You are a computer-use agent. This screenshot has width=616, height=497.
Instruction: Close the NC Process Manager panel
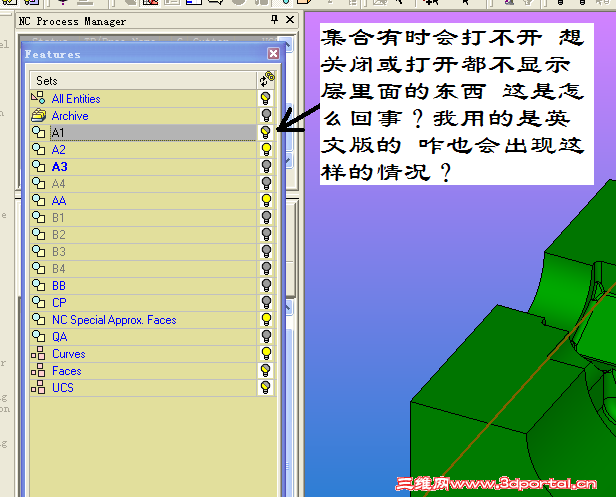click(290, 20)
